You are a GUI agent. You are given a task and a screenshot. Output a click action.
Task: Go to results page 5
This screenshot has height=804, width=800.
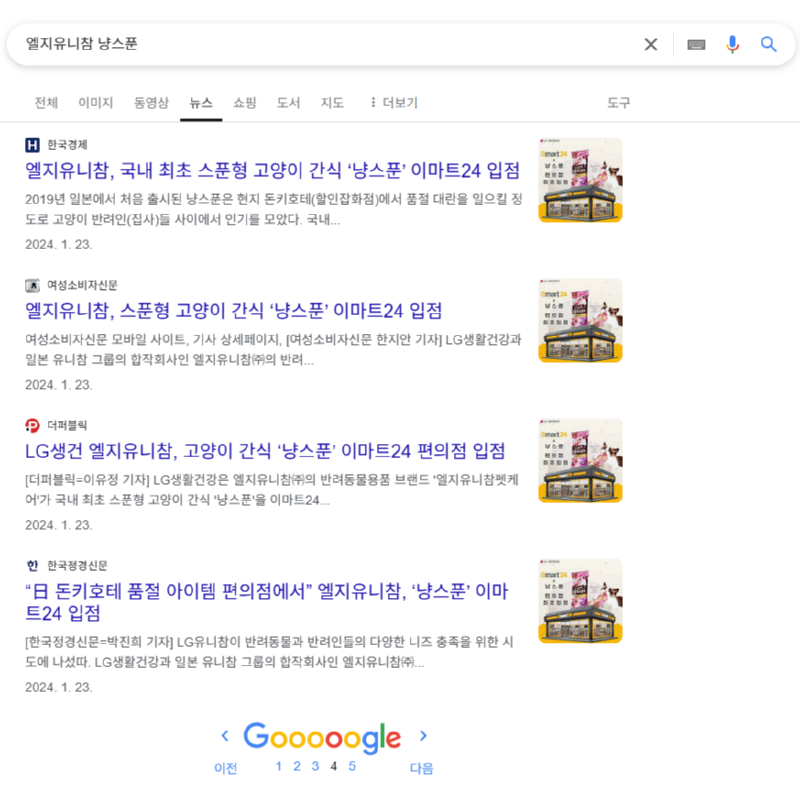(x=352, y=766)
